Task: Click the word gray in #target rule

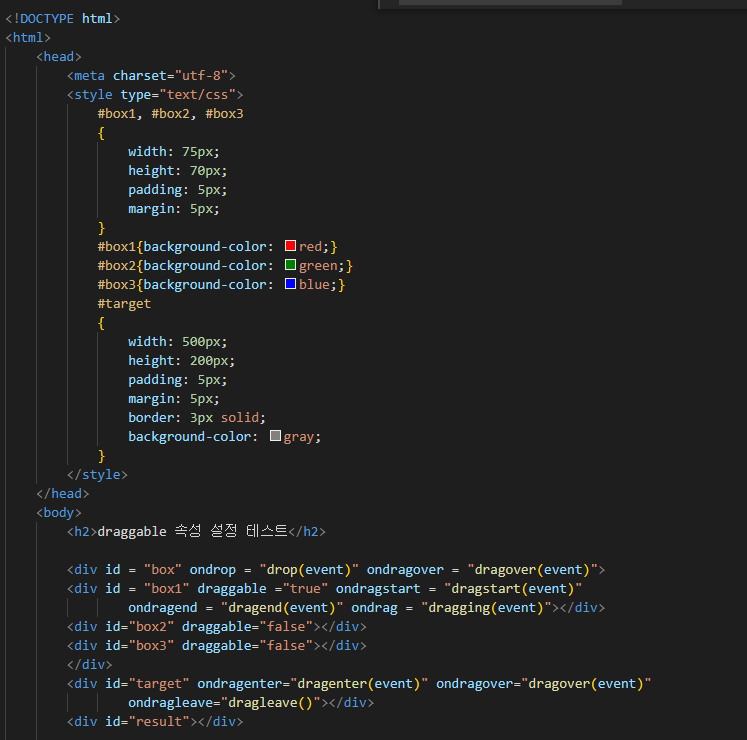Action: [x=299, y=437]
